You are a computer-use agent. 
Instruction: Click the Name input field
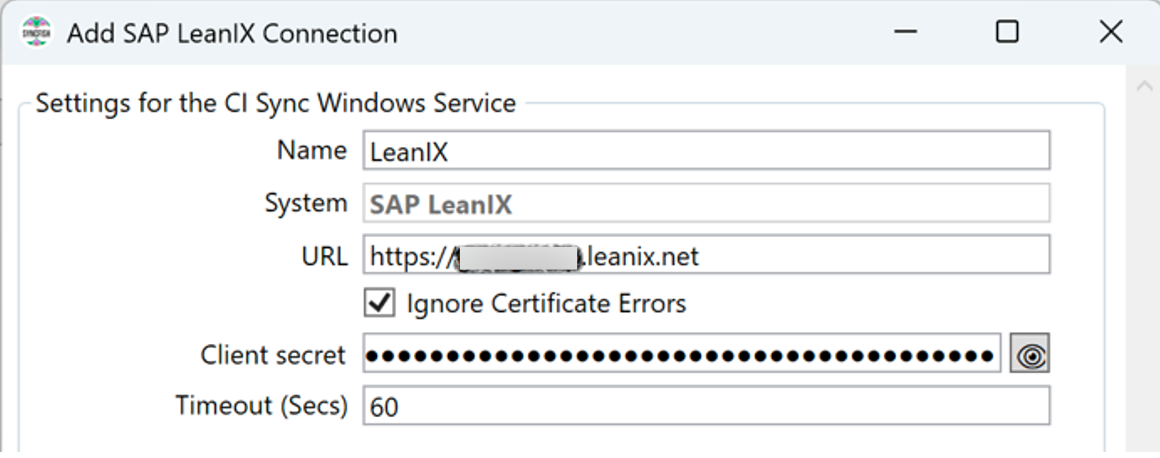coord(706,150)
